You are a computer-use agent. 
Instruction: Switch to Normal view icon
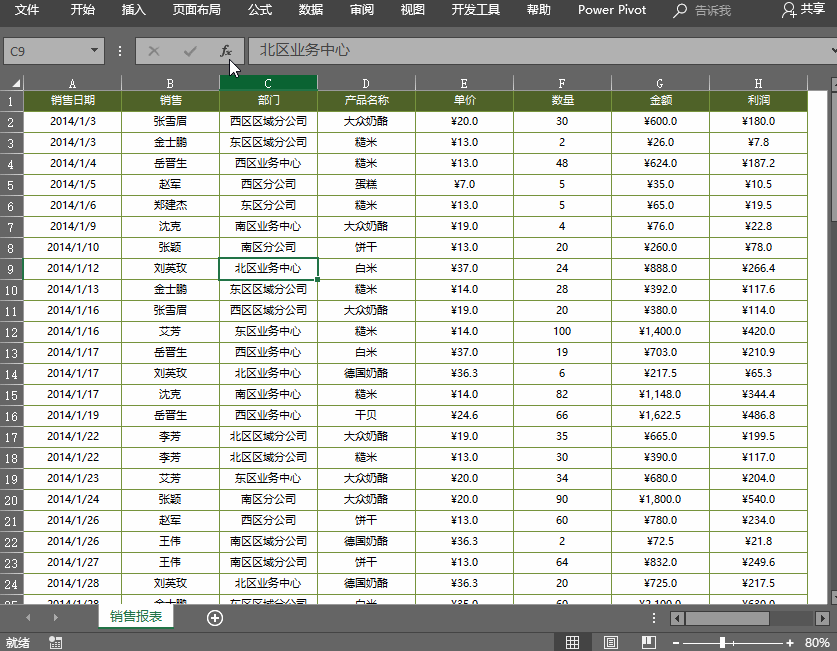point(572,642)
